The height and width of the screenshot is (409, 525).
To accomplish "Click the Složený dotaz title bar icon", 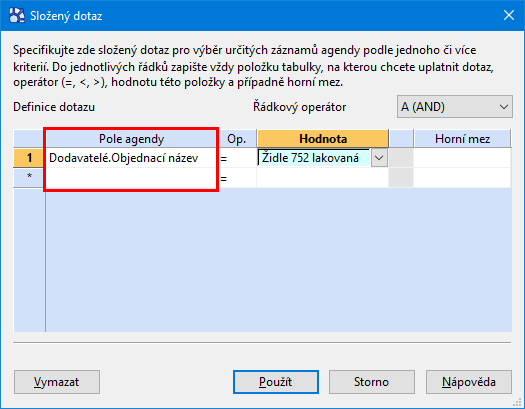I will (17, 15).
